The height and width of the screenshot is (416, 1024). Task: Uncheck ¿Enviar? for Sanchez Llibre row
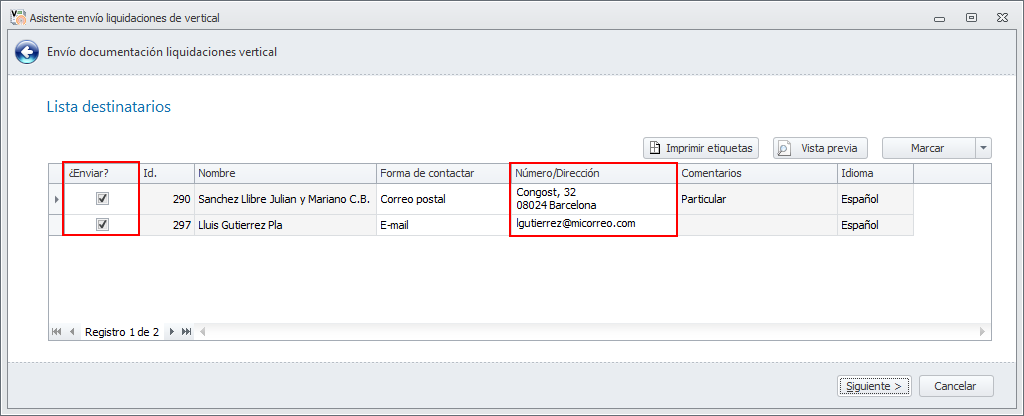tap(103, 199)
